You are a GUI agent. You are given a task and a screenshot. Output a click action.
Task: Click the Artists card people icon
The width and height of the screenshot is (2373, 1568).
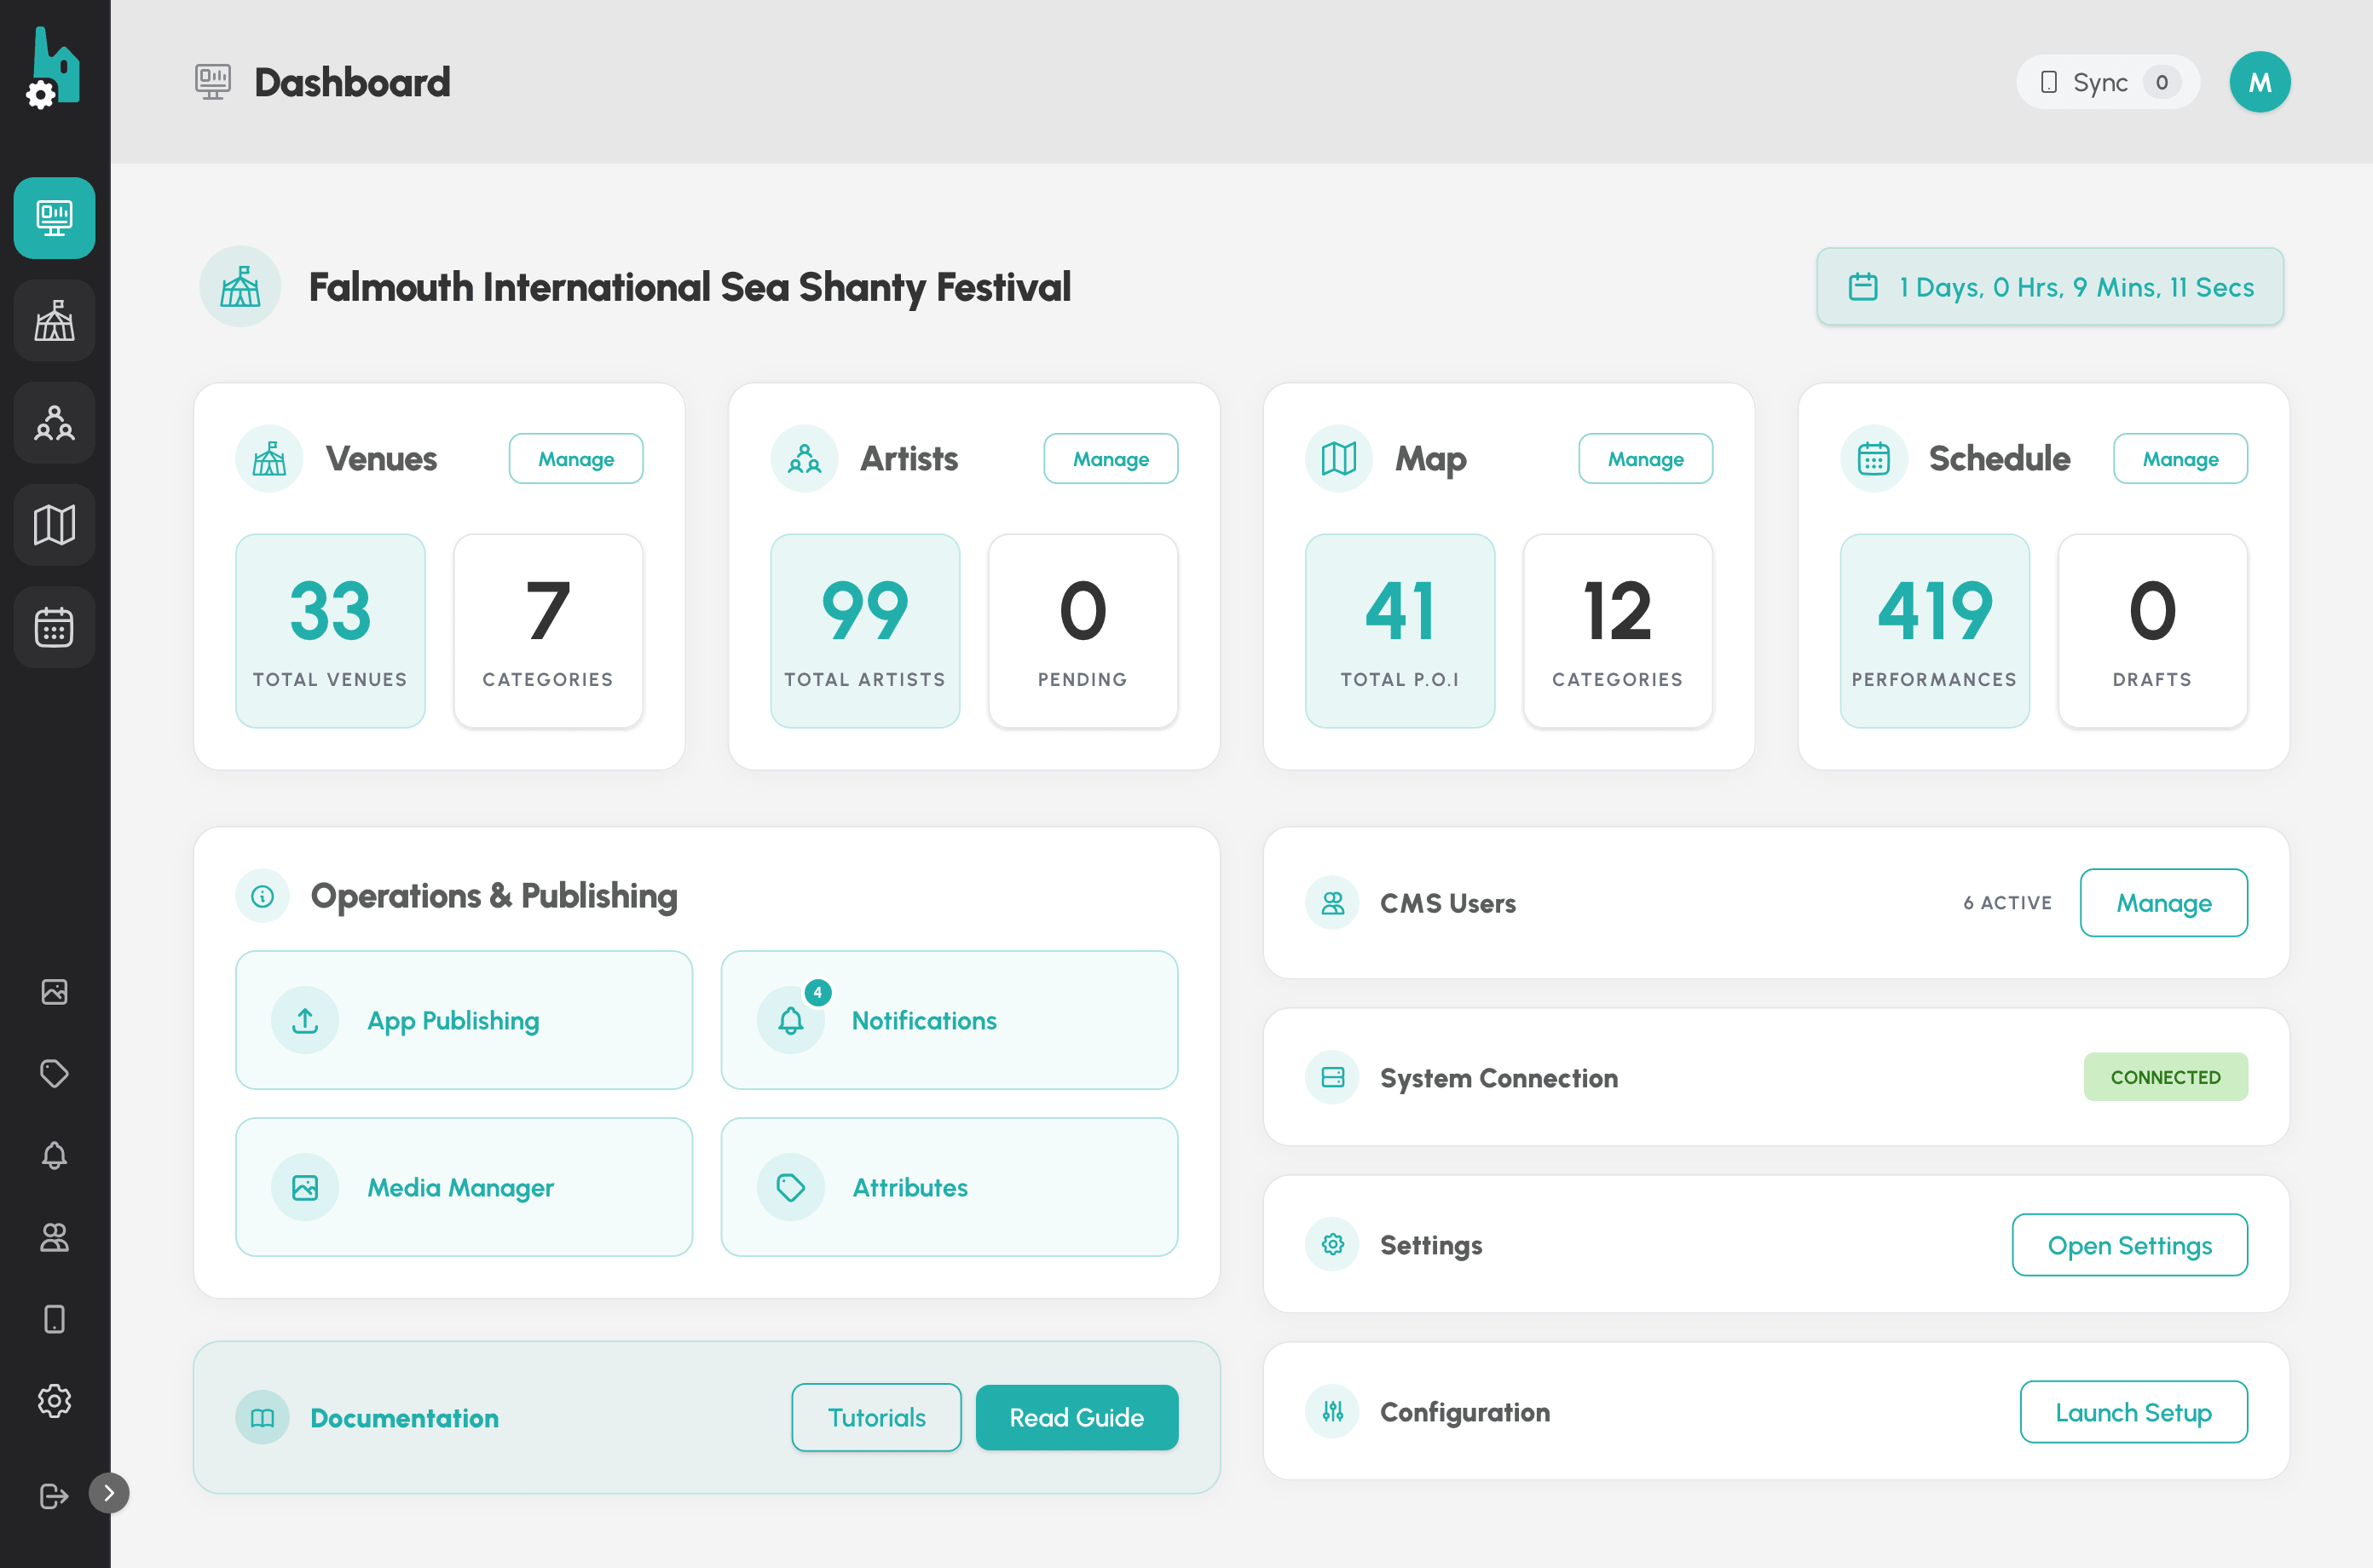804,459
